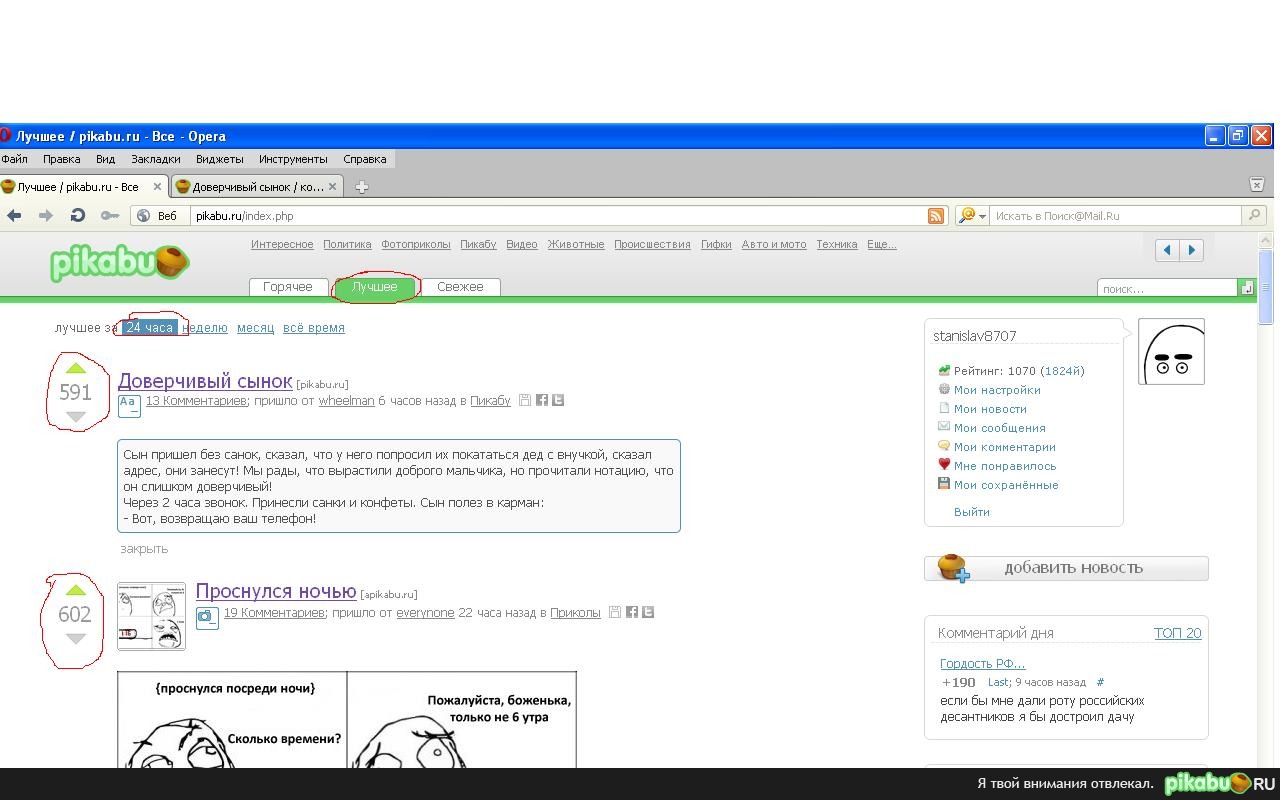The width and height of the screenshot is (1280, 800).
Task: Click the password wand key icon
Action: click(110, 215)
